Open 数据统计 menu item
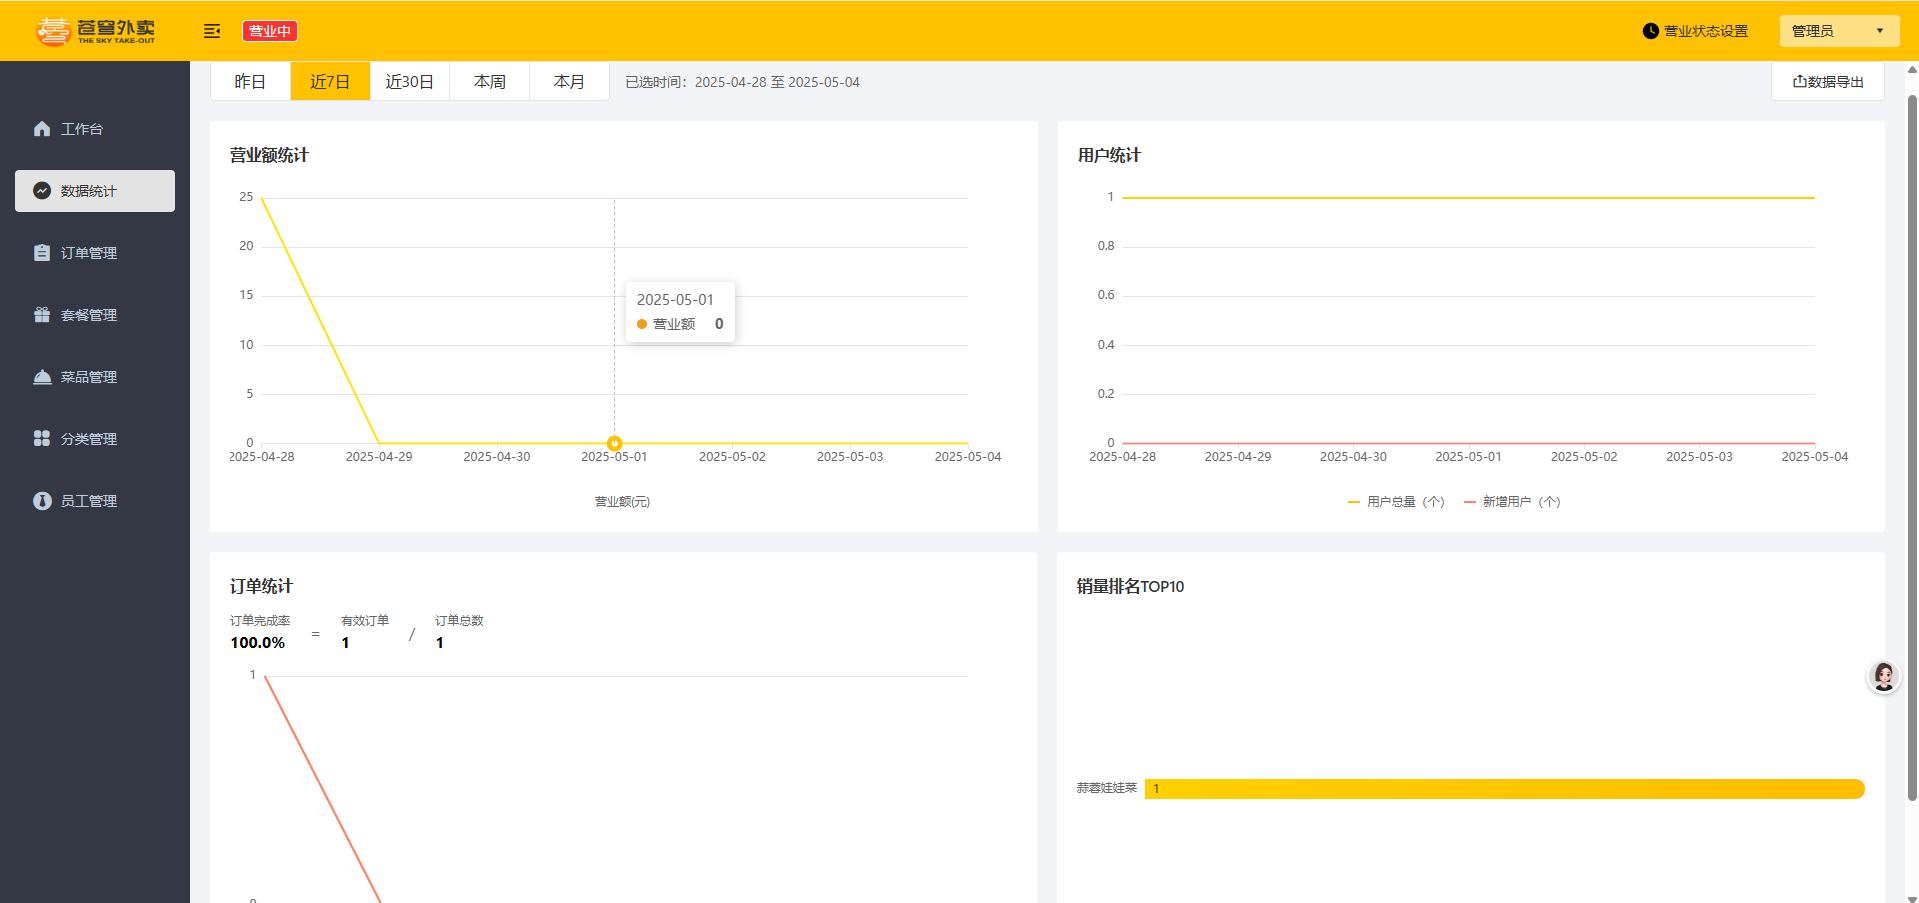 (95, 191)
